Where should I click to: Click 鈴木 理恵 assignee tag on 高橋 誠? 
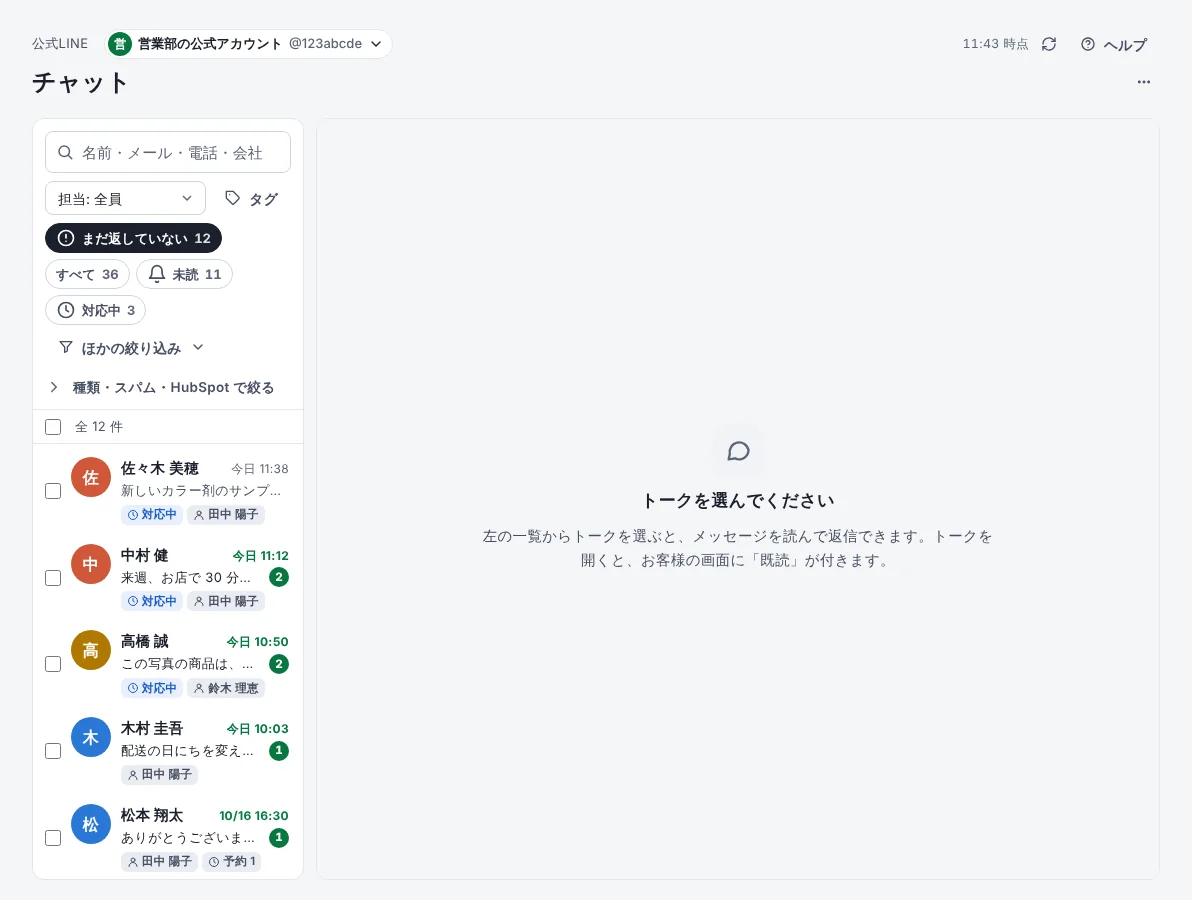tap(226, 688)
